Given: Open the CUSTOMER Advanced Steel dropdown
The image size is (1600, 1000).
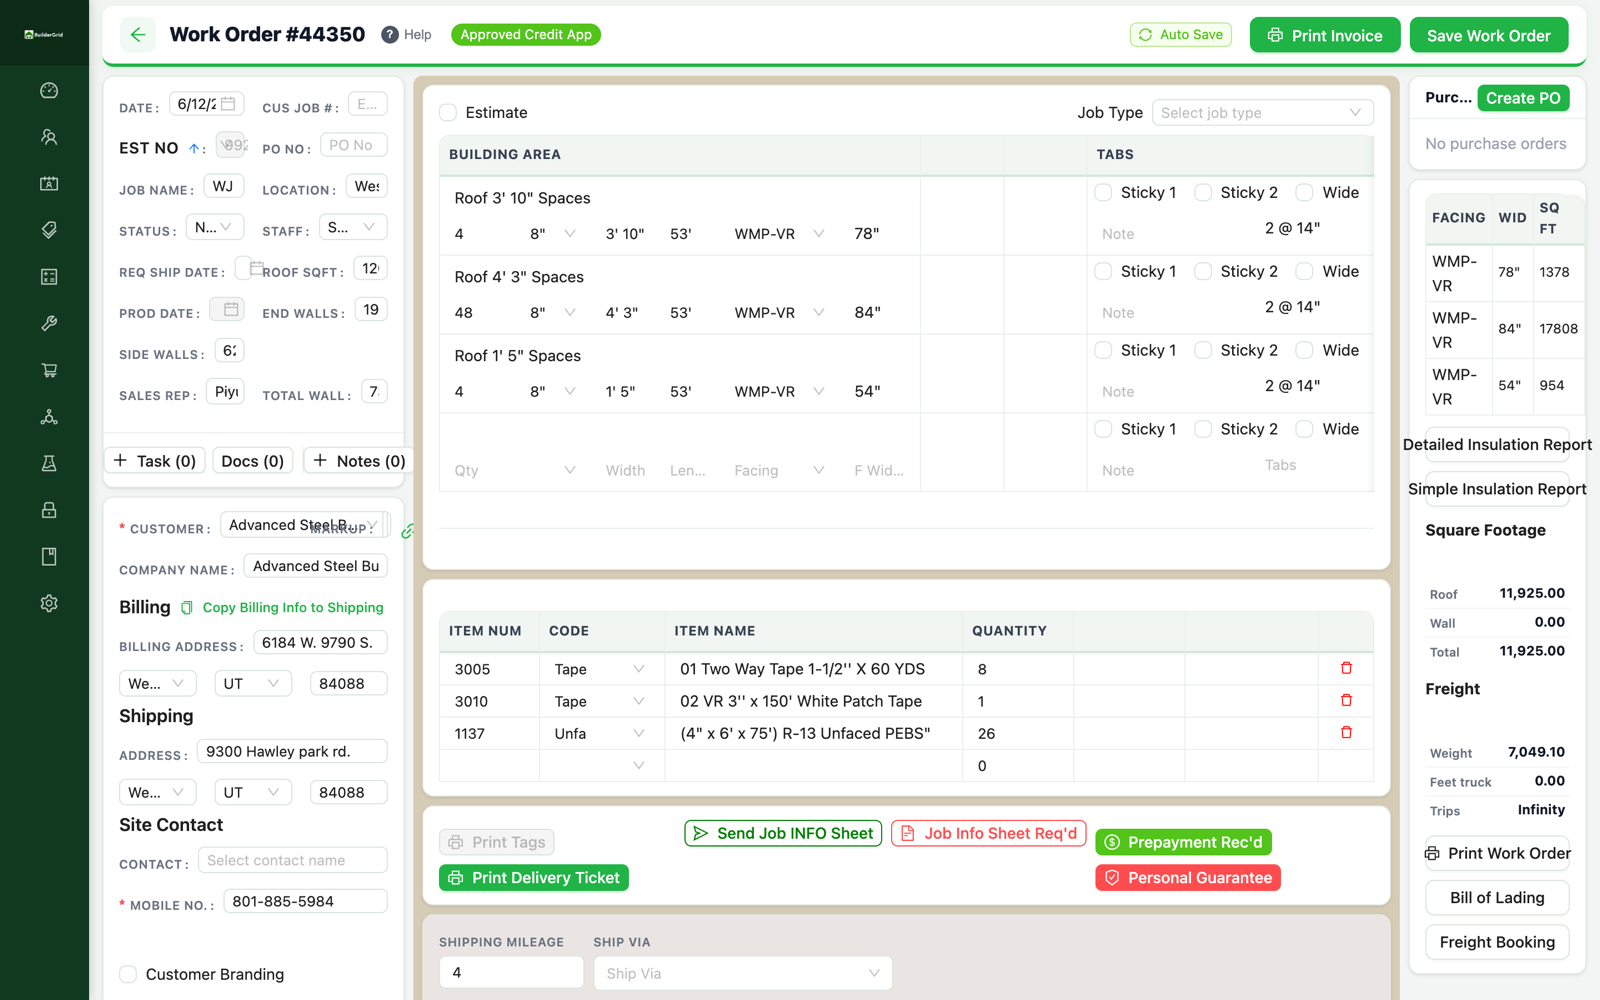Looking at the screenshot, I should 304,525.
